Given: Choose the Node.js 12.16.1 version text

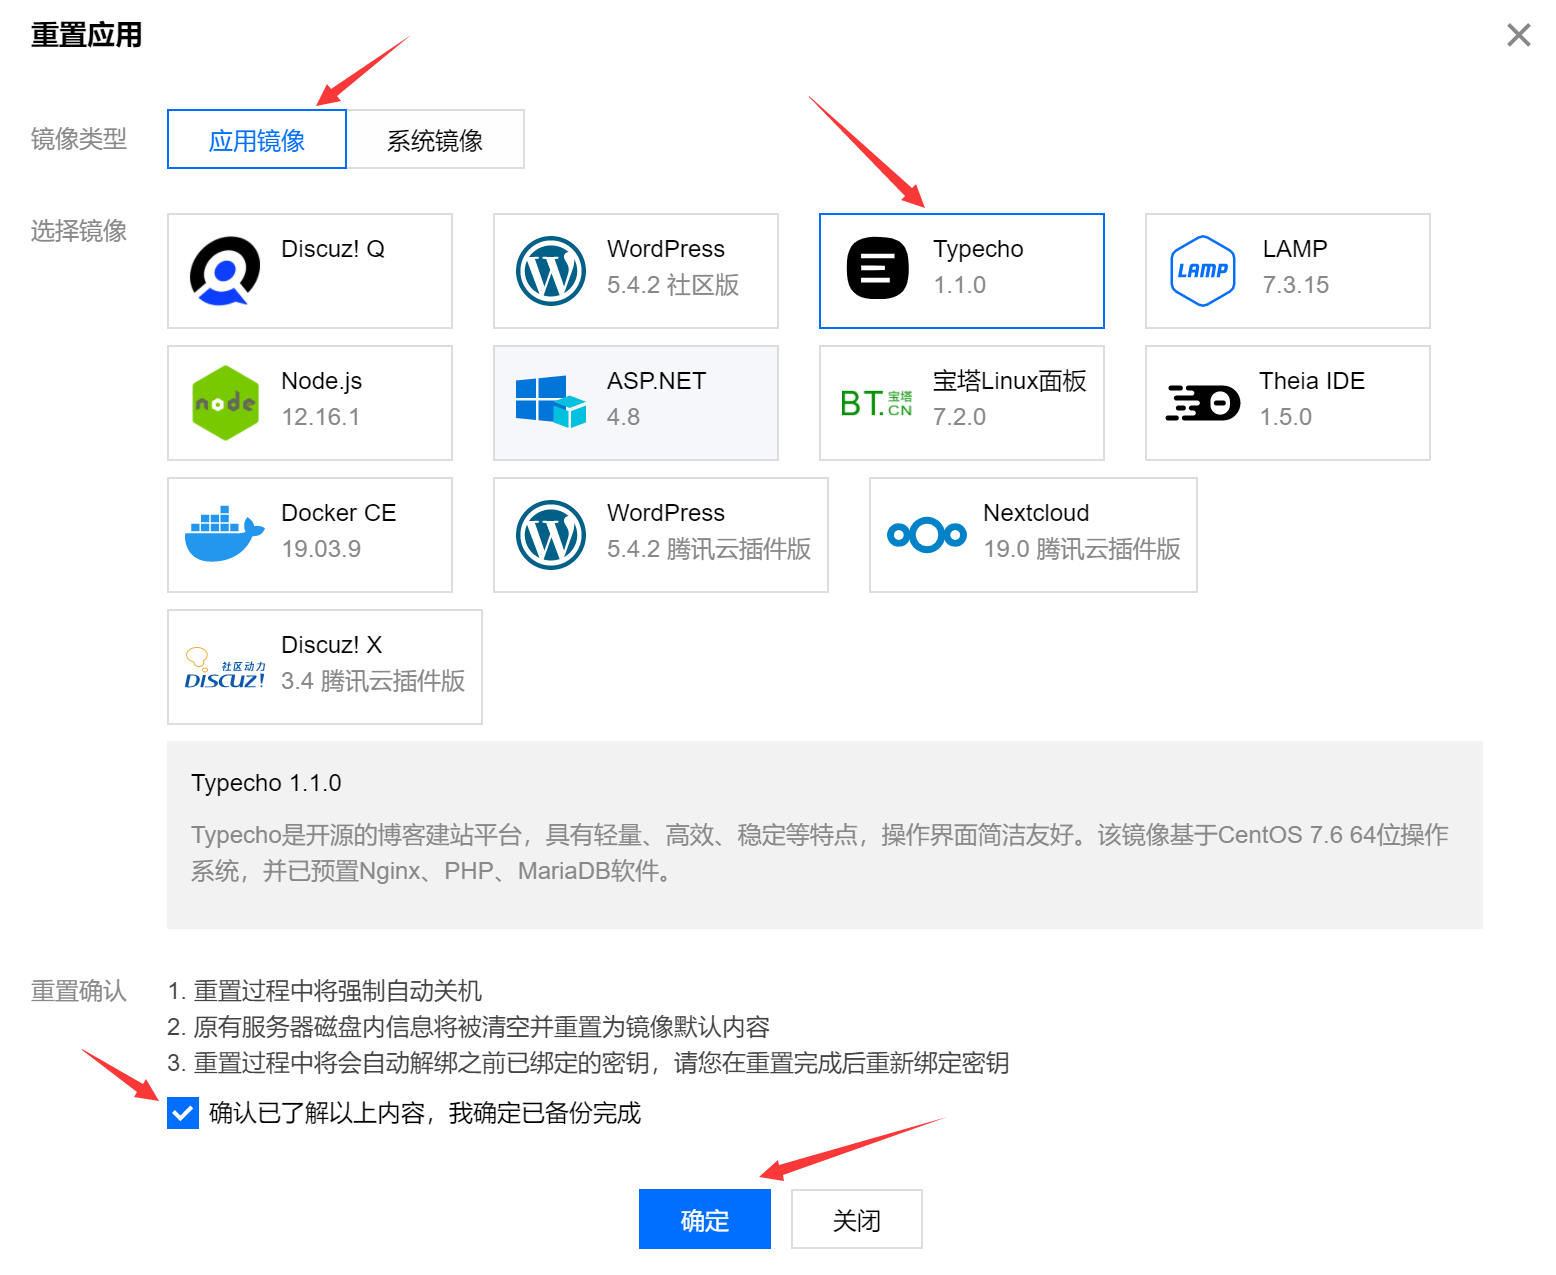Looking at the screenshot, I should click(321, 417).
